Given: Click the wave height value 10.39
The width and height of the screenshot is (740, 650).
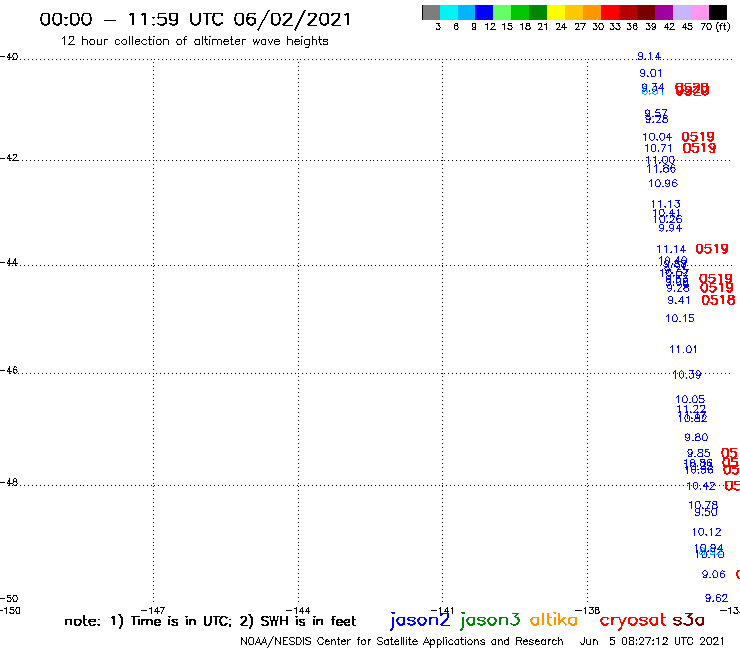Looking at the screenshot, I should click(687, 375).
